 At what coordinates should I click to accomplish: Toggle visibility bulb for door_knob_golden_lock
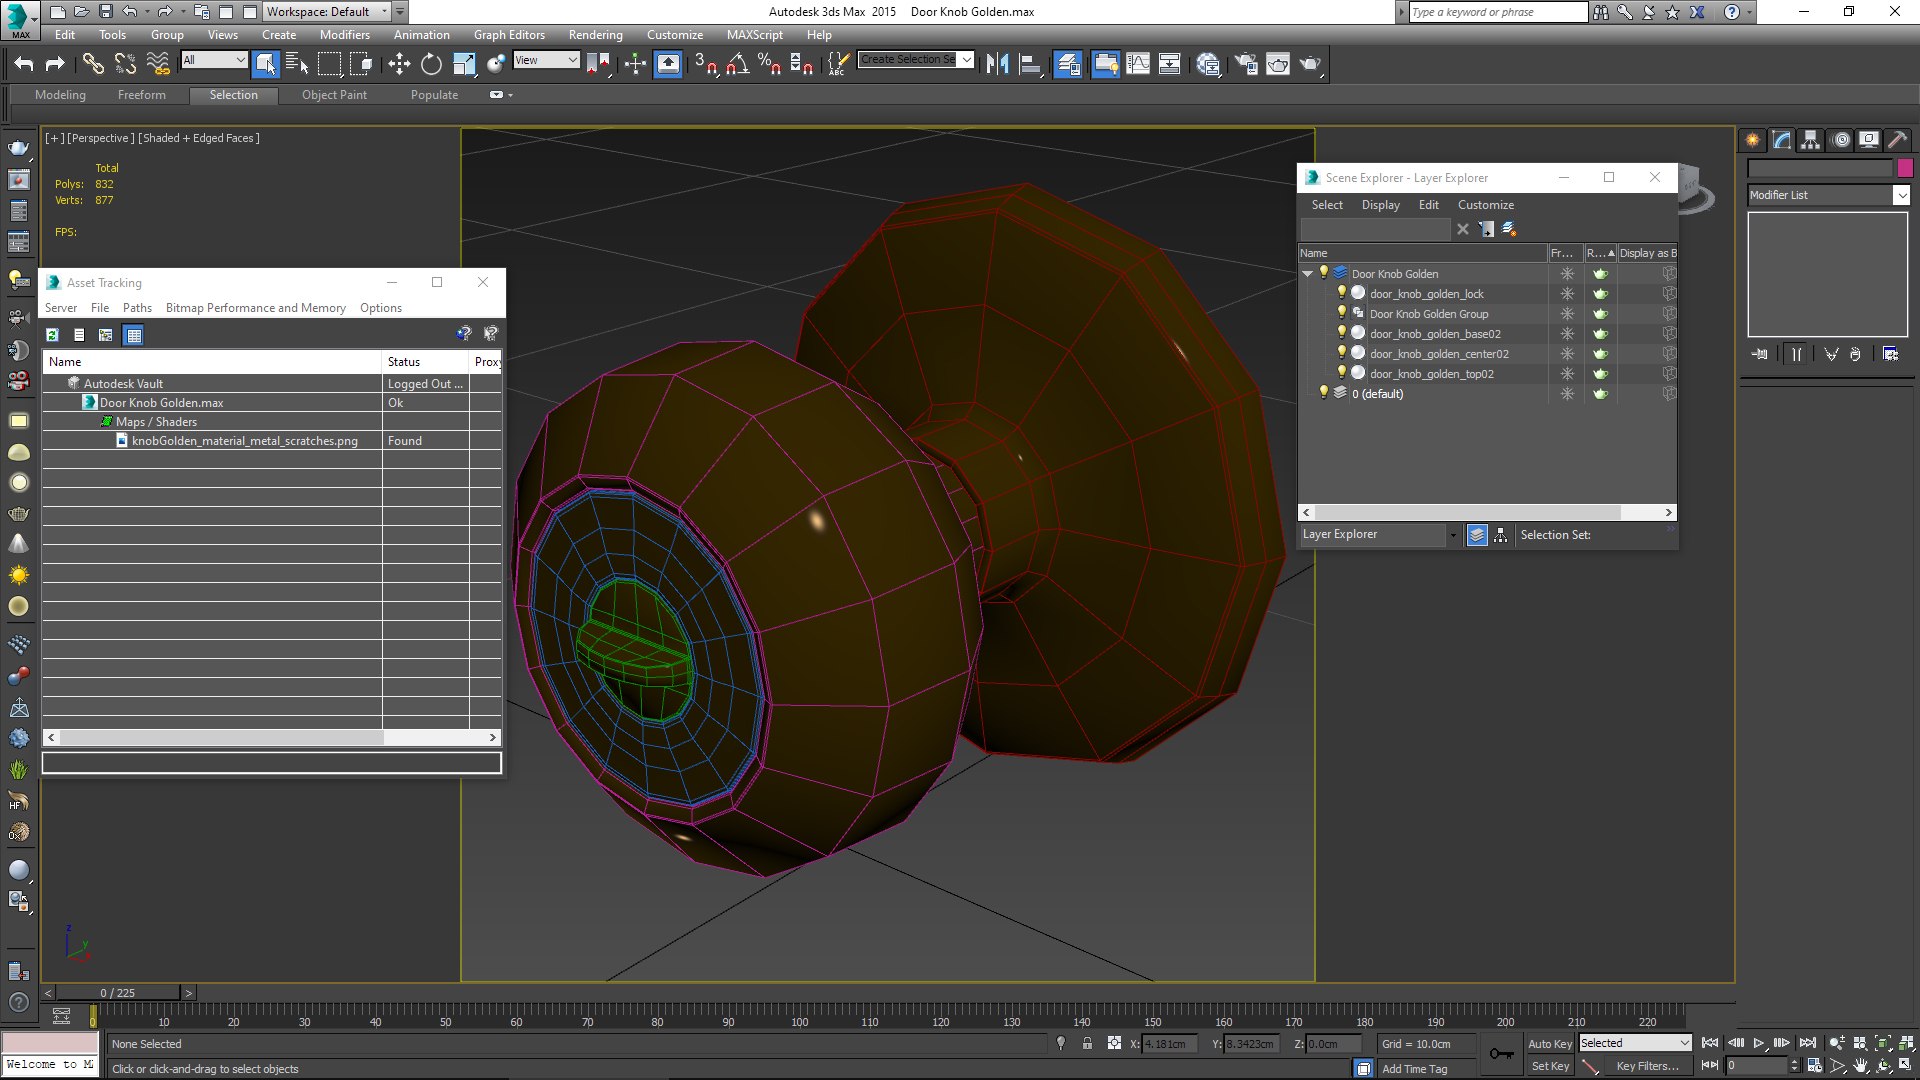(x=1342, y=293)
